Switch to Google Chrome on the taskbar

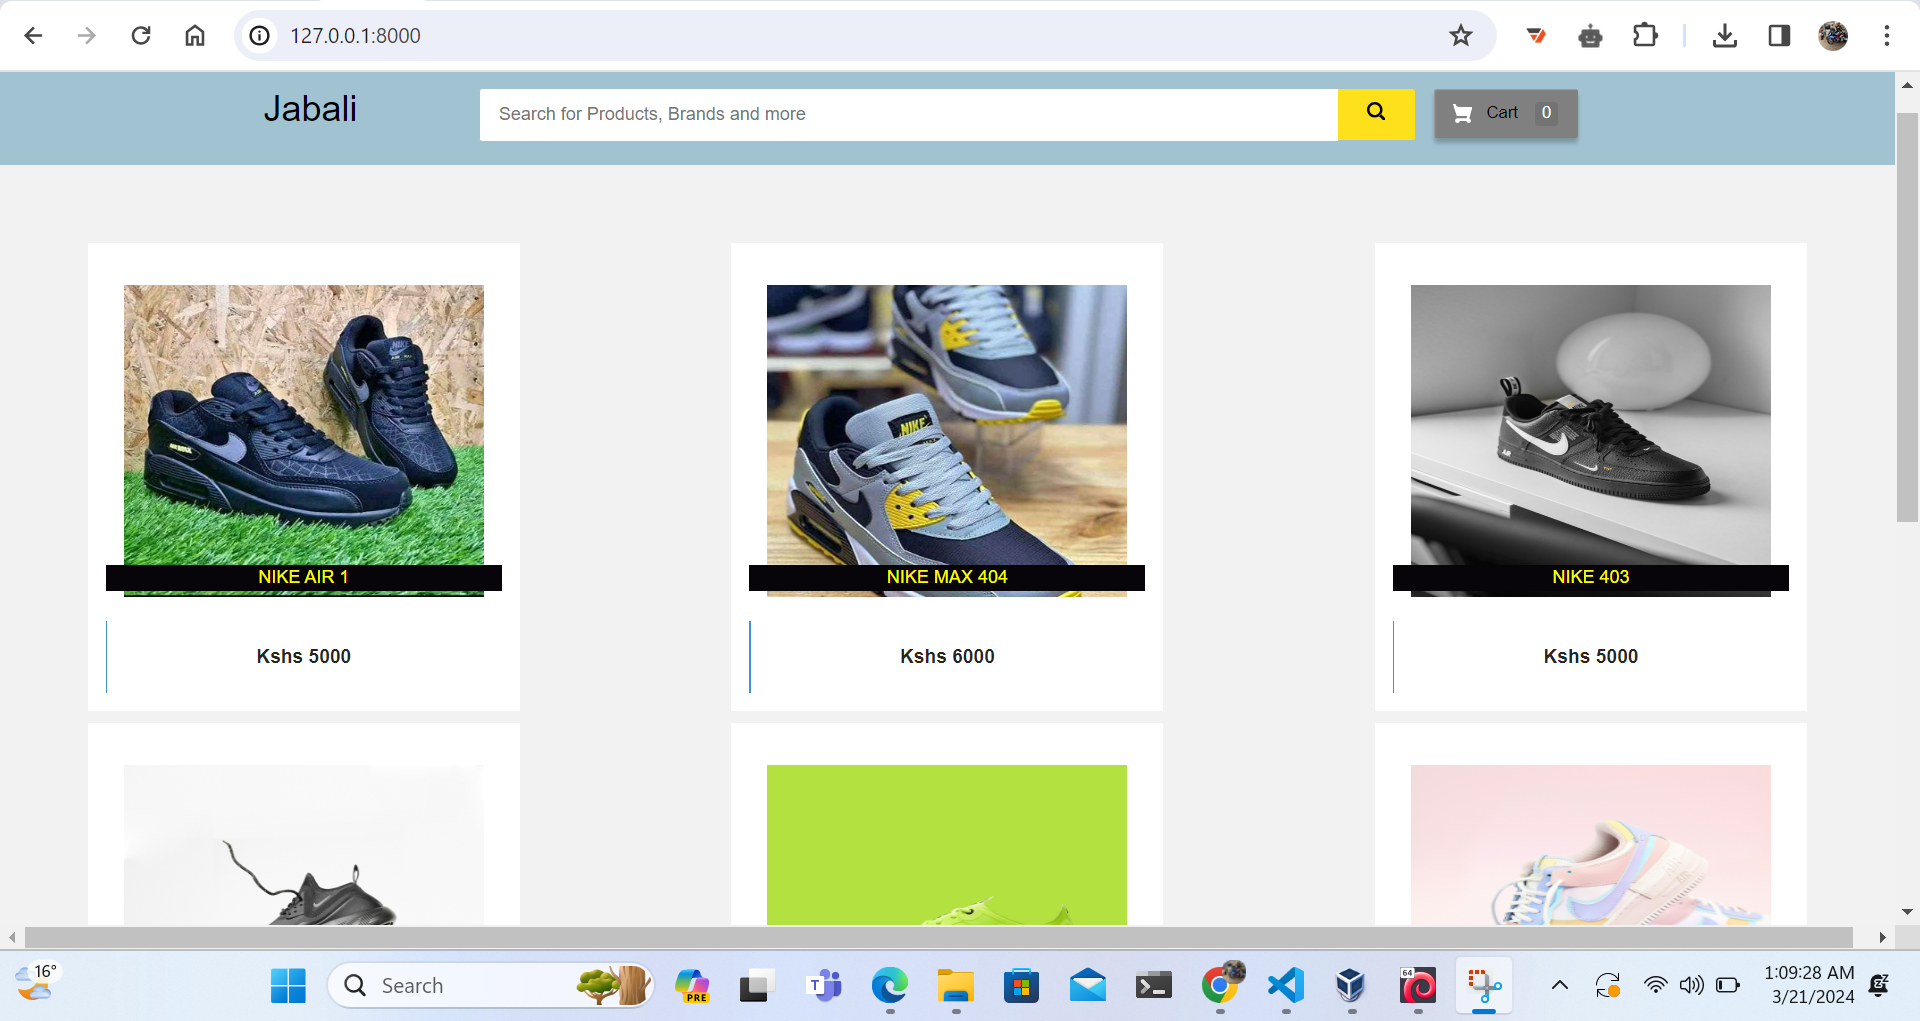[x=1220, y=986]
